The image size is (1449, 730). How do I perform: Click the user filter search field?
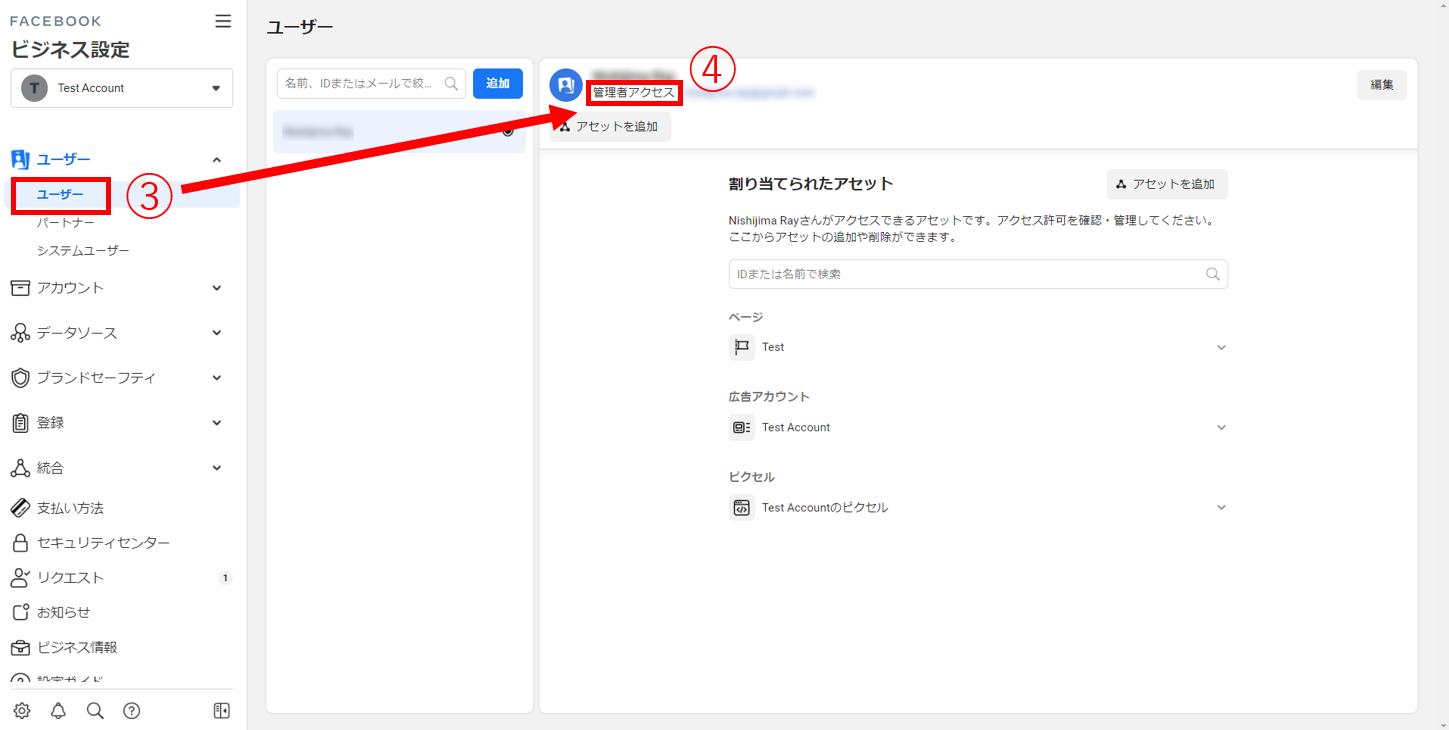point(364,84)
